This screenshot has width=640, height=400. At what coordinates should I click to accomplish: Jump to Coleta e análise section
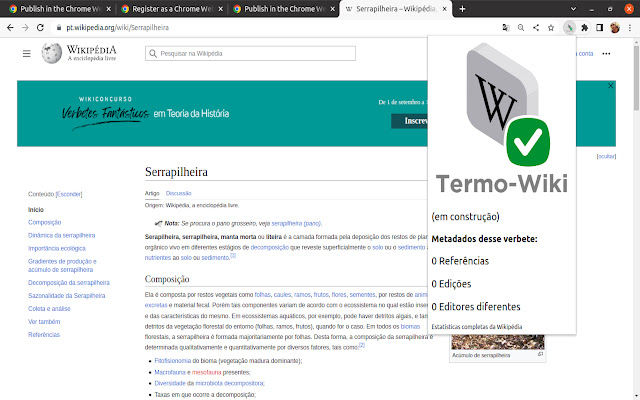pos(49,309)
